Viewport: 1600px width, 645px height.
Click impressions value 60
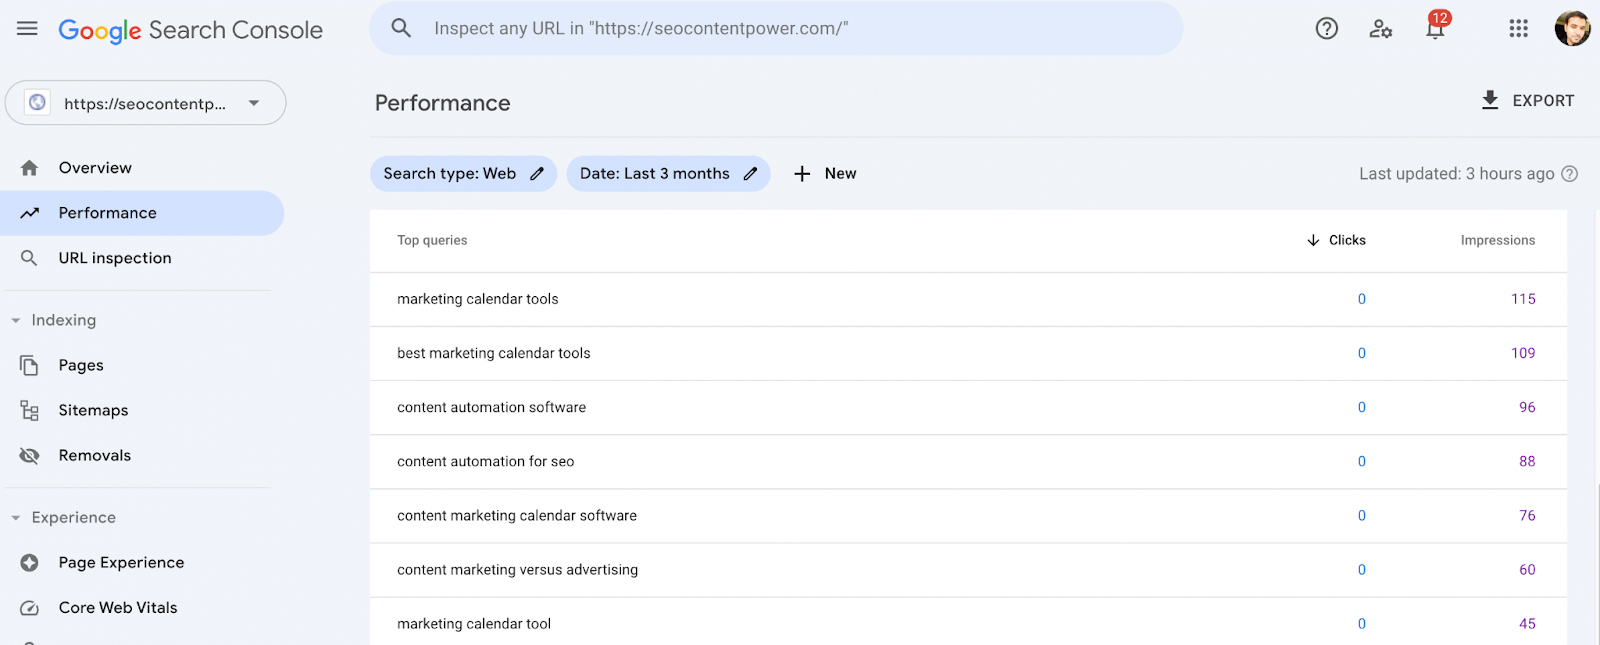(x=1527, y=570)
